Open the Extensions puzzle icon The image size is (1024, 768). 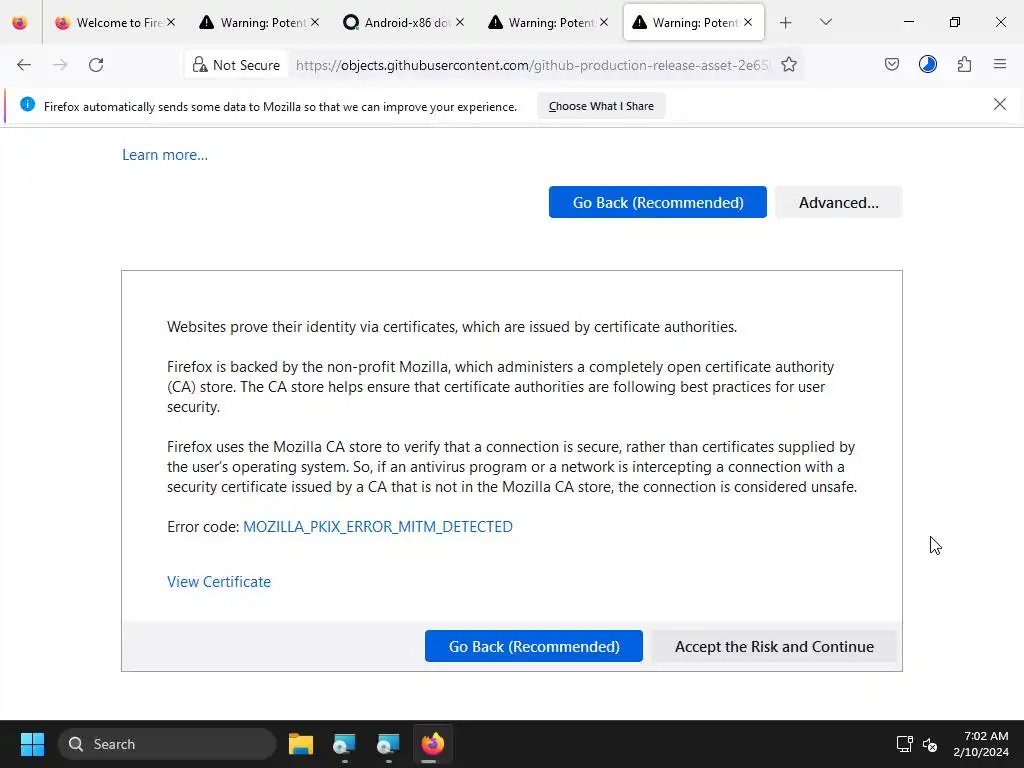pos(964,64)
